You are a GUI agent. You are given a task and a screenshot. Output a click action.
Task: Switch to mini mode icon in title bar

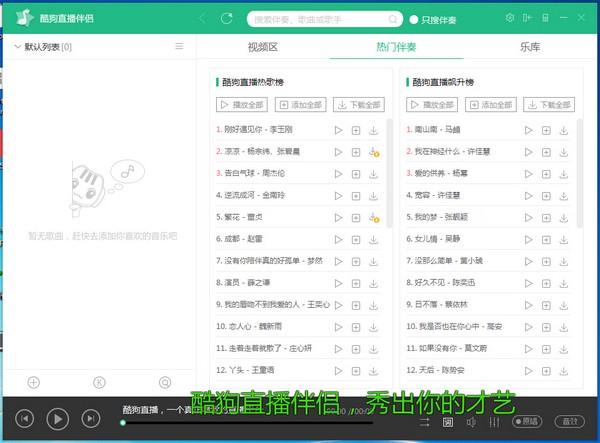tap(527, 18)
